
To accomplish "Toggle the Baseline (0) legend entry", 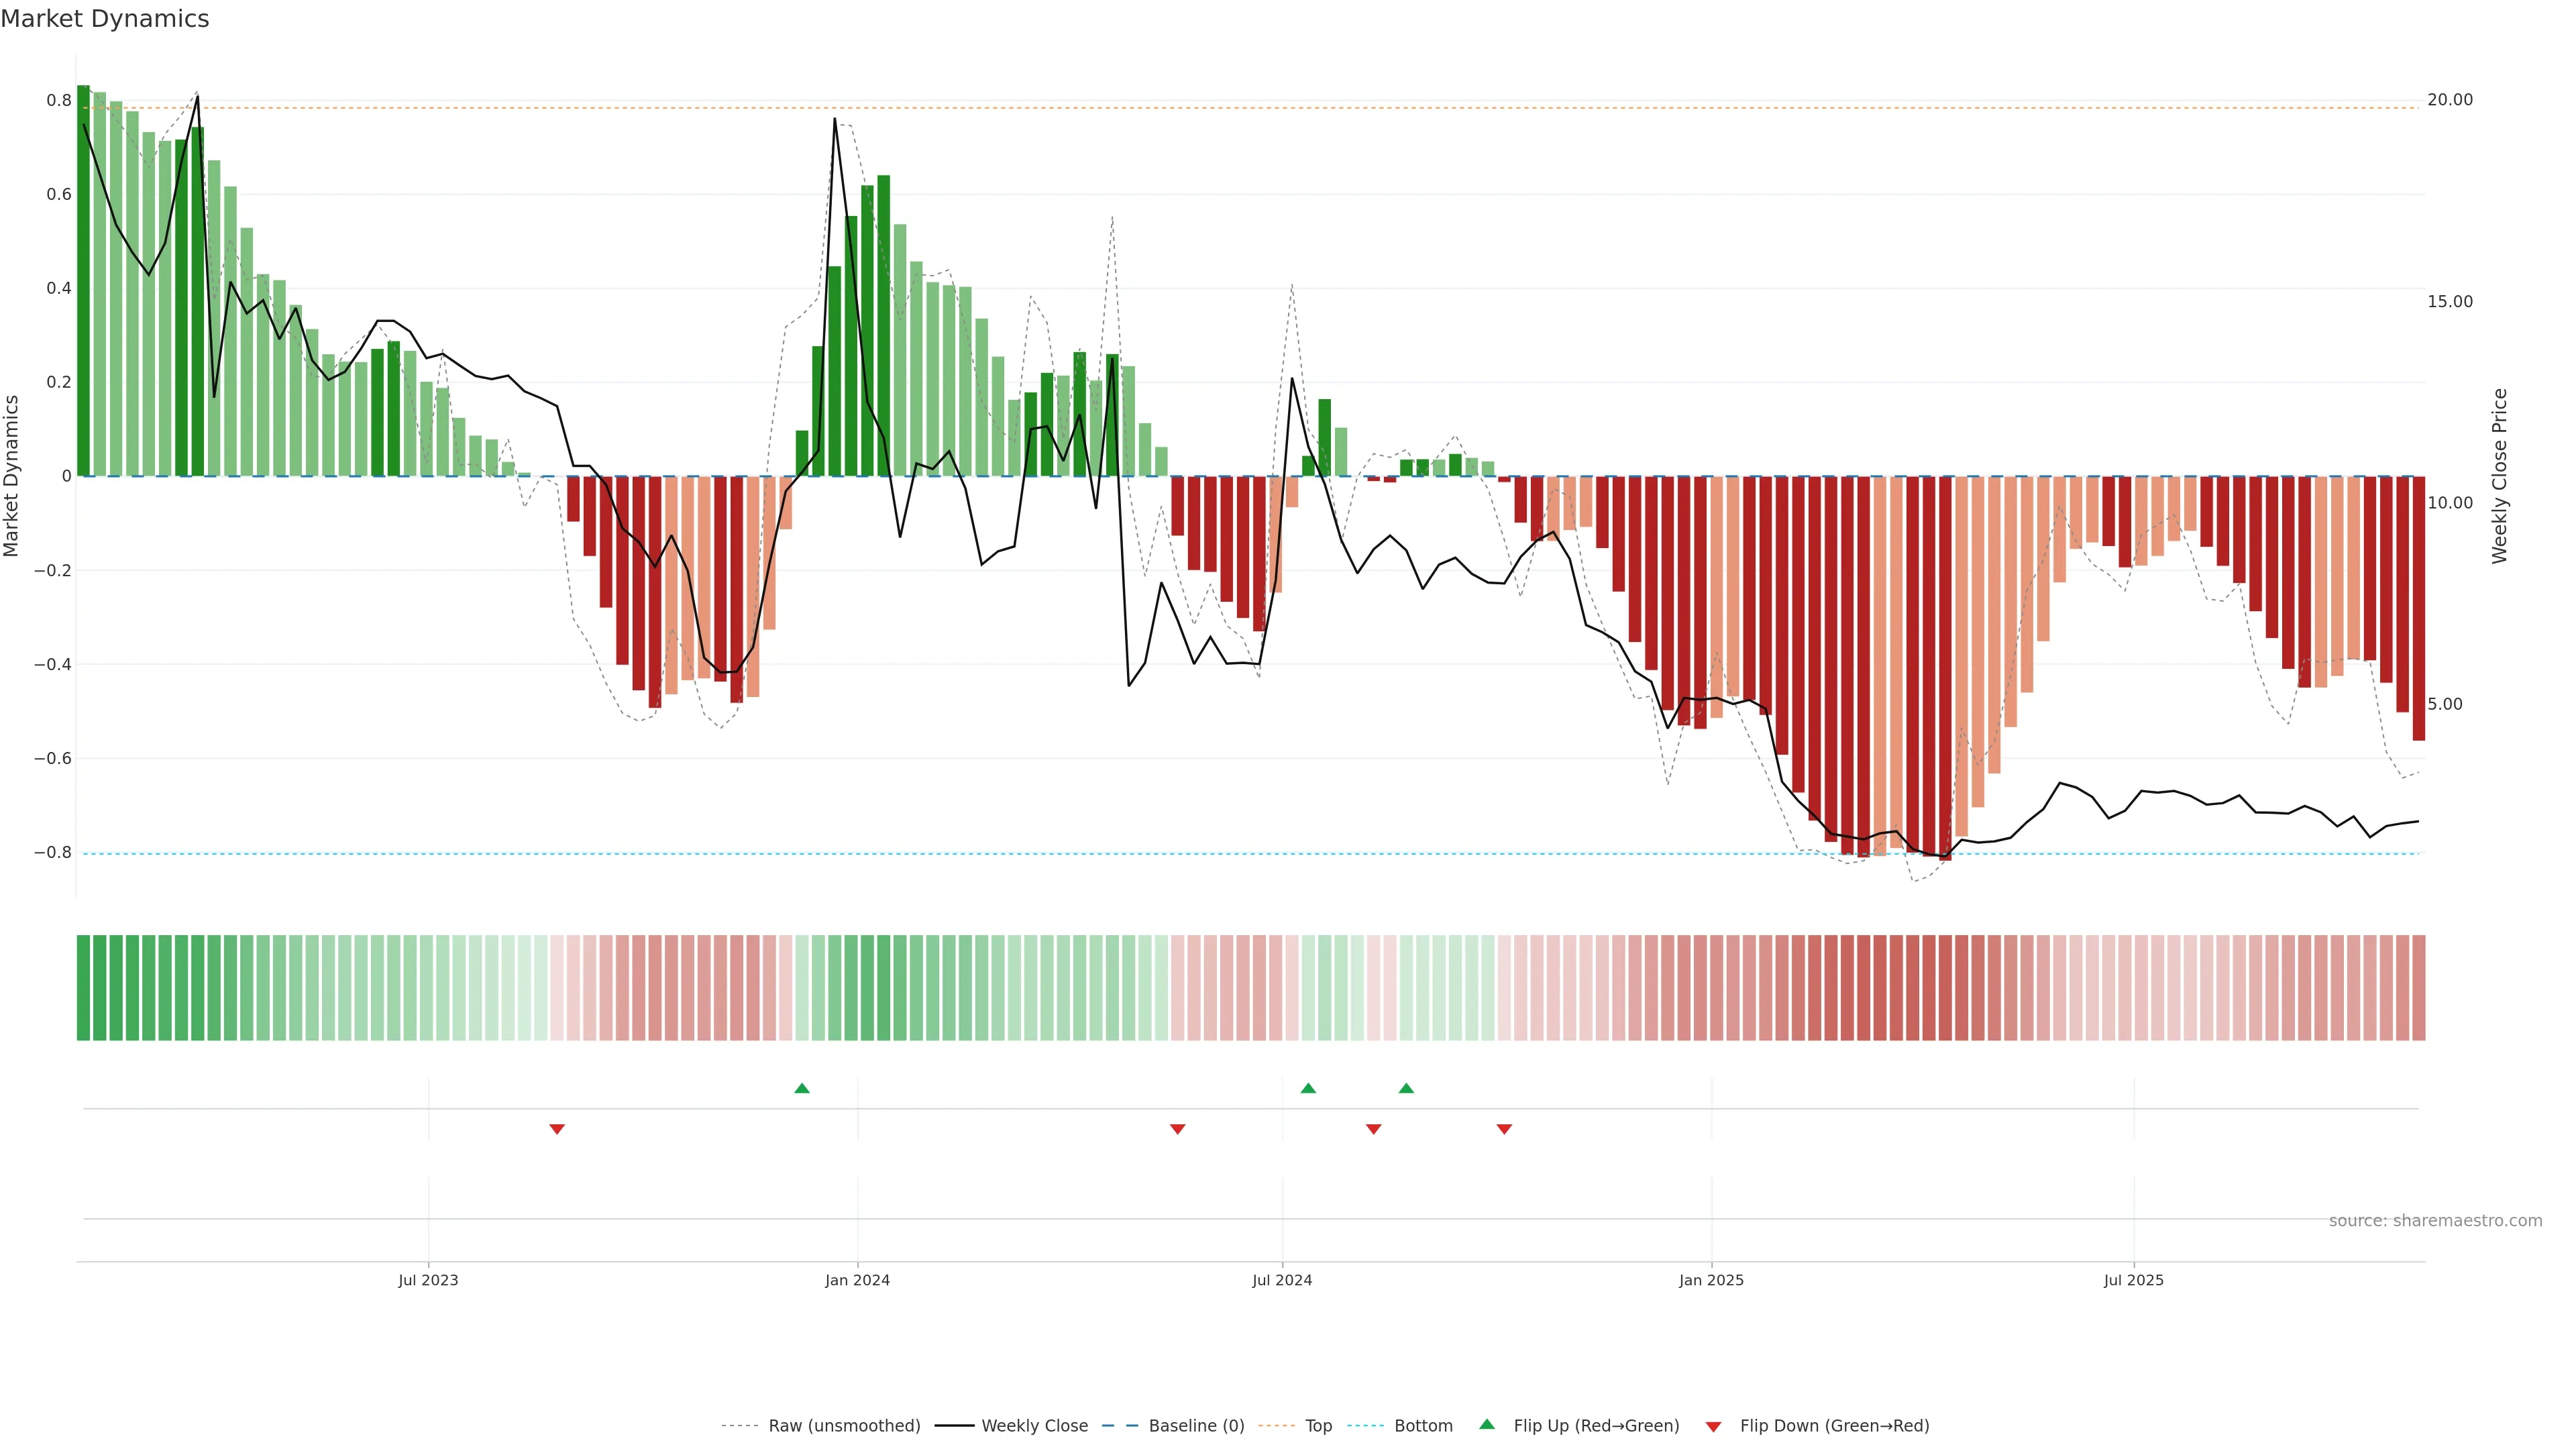I will pyautogui.click(x=1196, y=1426).
